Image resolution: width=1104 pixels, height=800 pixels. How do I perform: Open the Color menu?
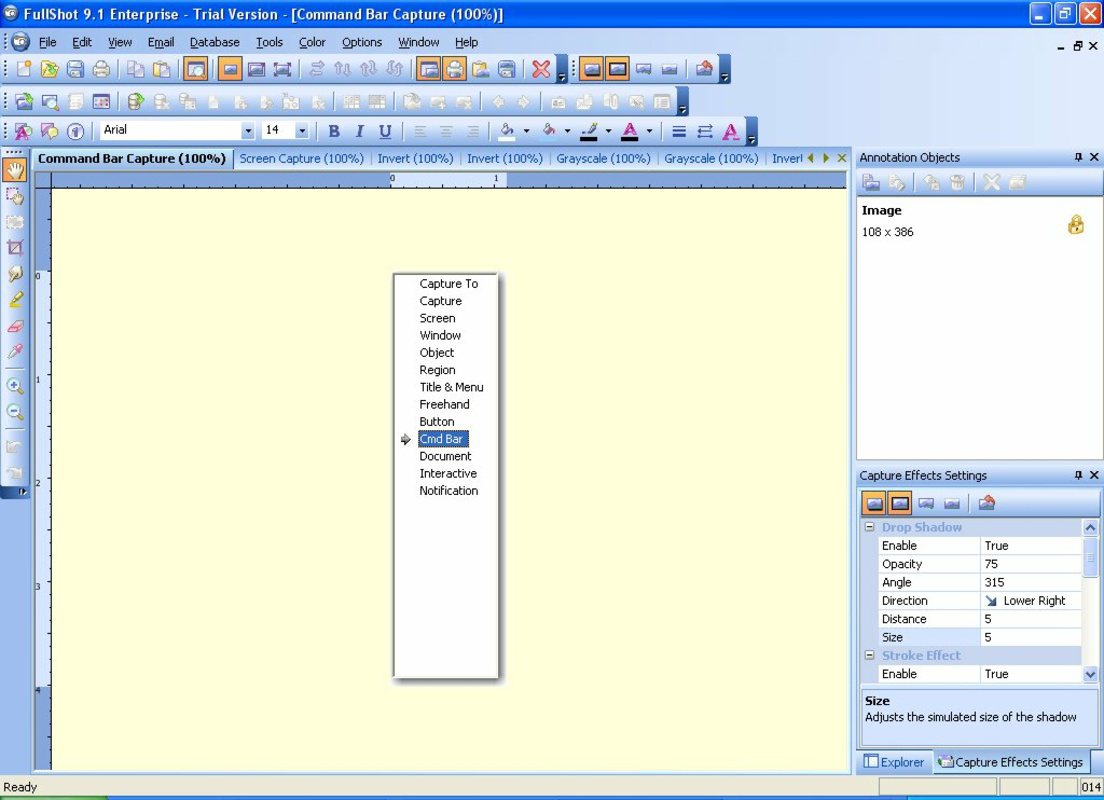312,42
